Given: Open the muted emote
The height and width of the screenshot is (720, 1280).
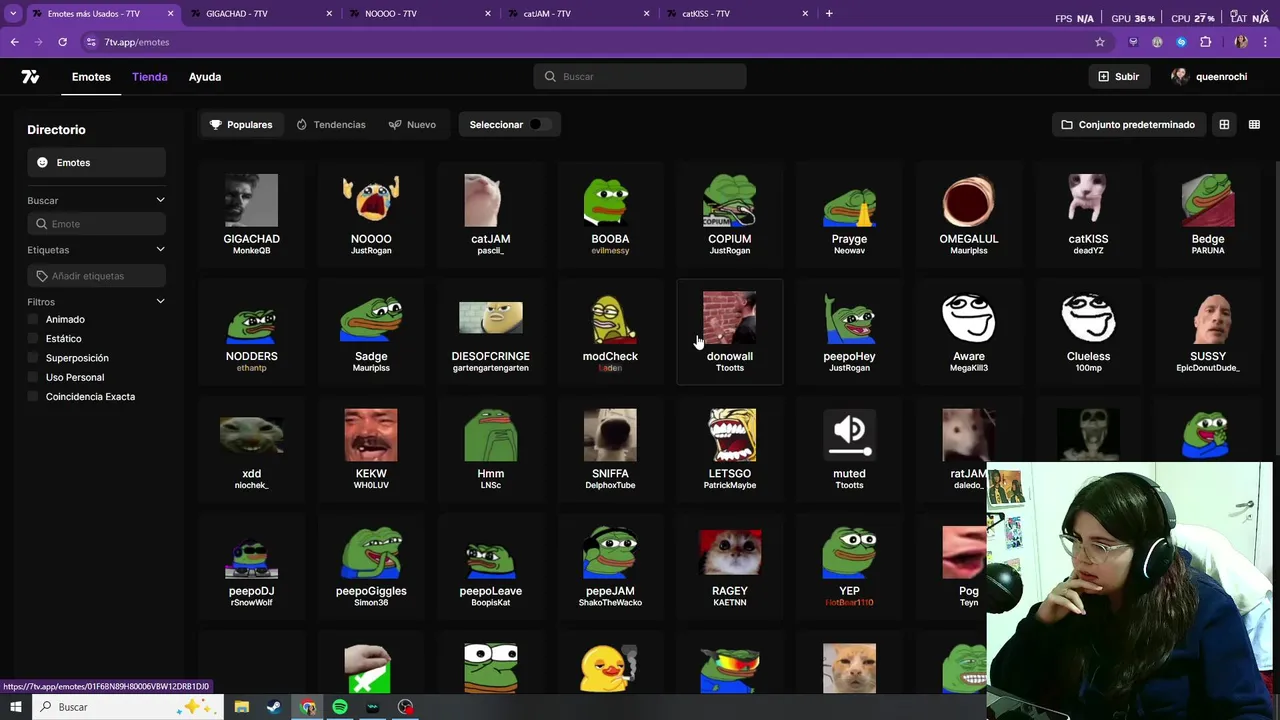Looking at the screenshot, I should (849, 449).
